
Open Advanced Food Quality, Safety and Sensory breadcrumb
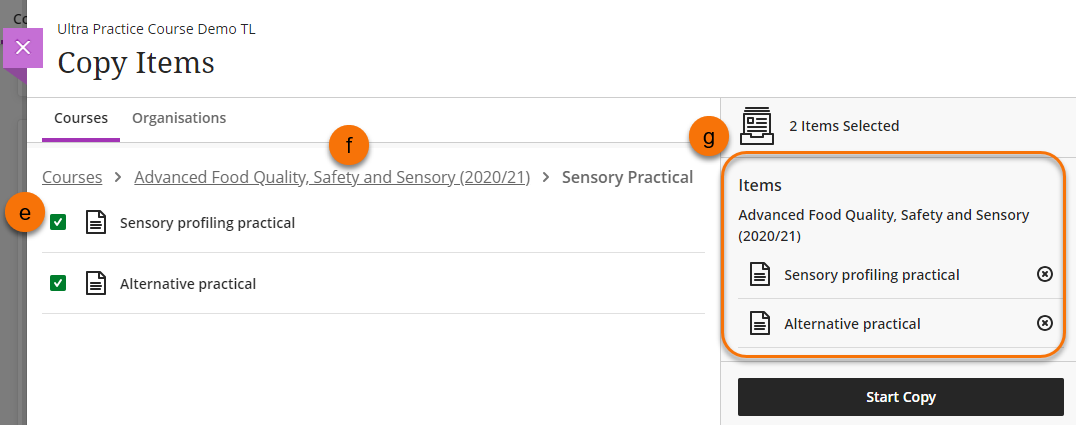332,177
